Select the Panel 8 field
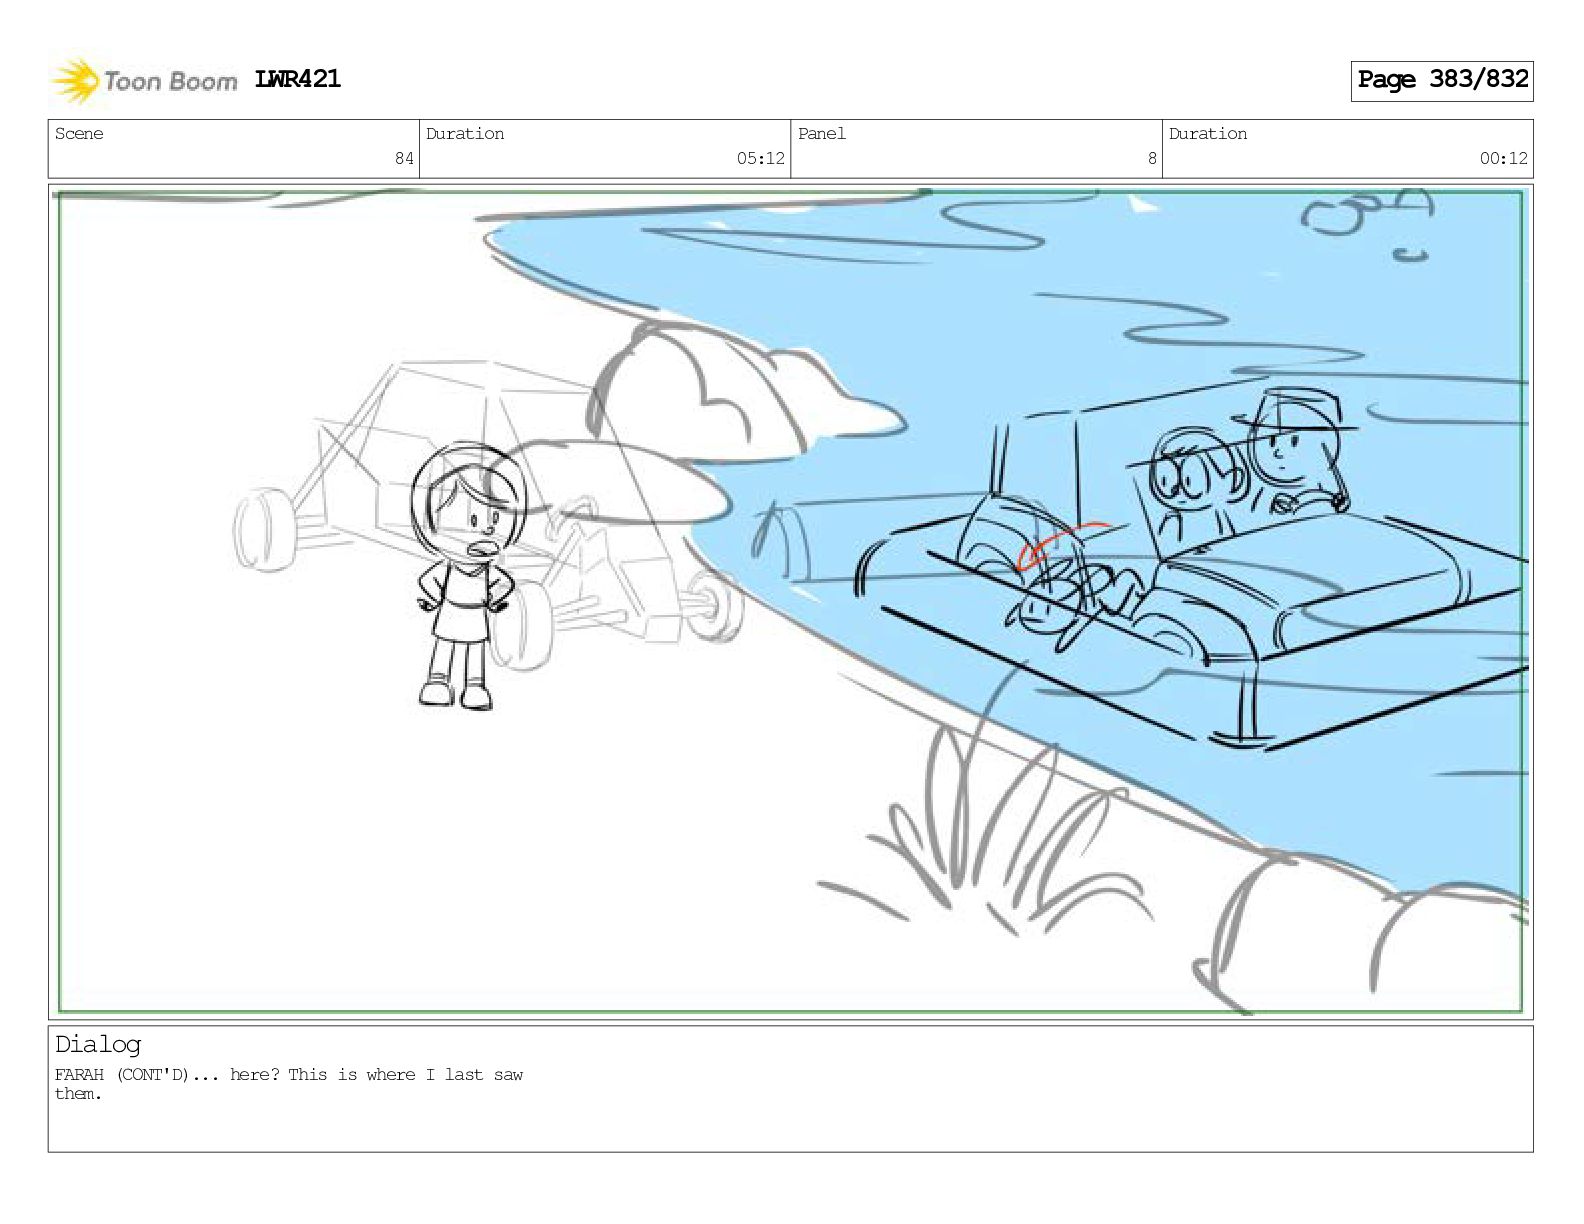The width and height of the screenshot is (1584, 1224). click(976, 148)
